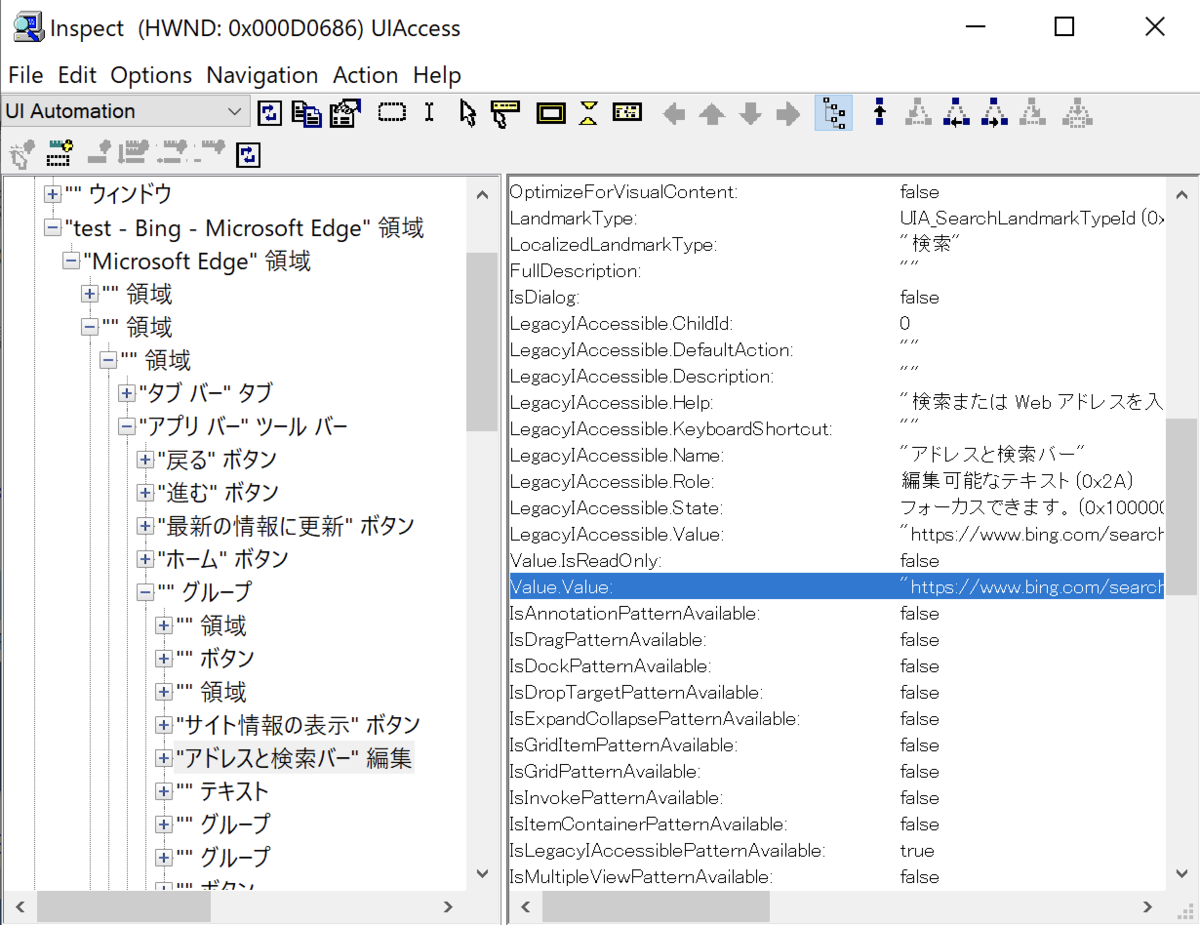
Task: Open the Help menu
Action: click(x=437, y=75)
